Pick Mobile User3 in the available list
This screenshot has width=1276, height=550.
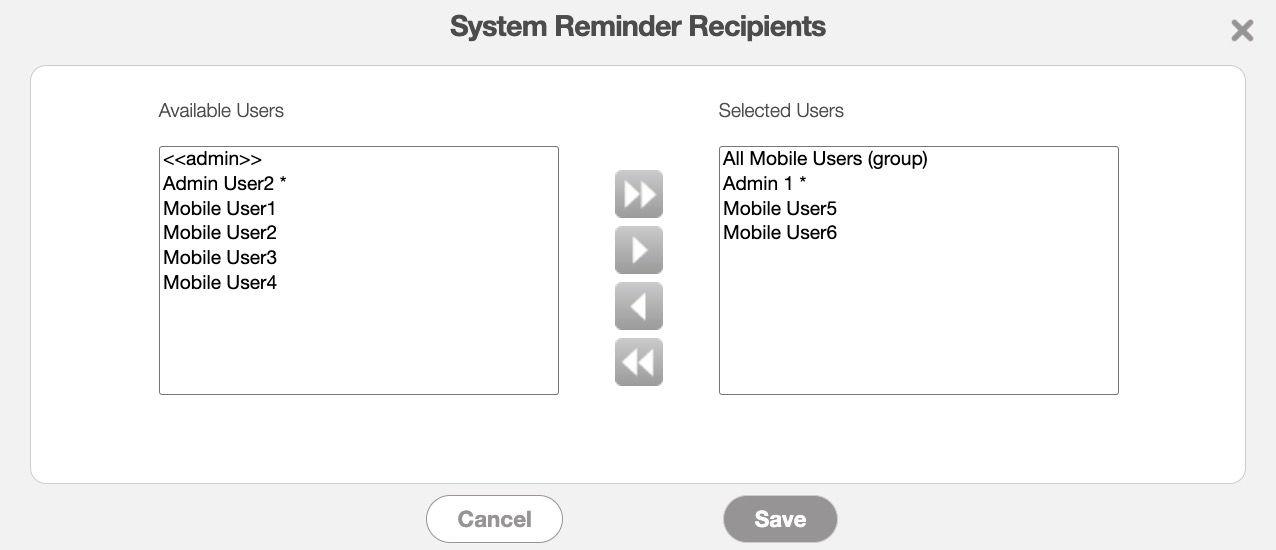tap(219, 258)
